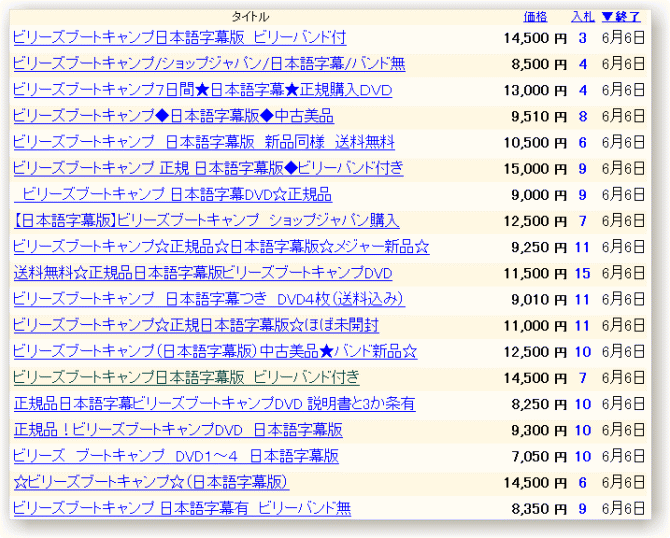This screenshot has width=670, height=538.
Task: Sort listings by 入札 column header
Action: [x=582, y=17]
